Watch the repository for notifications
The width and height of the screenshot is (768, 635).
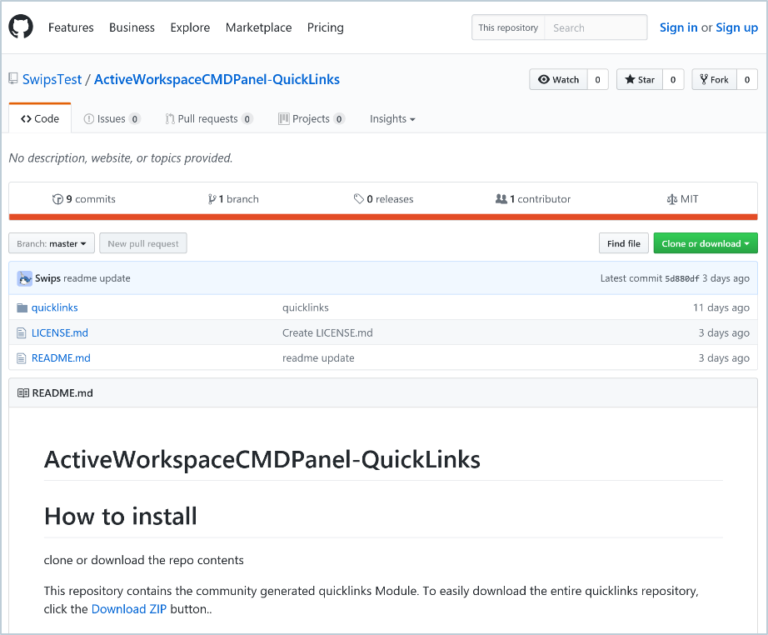pyautogui.click(x=558, y=80)
